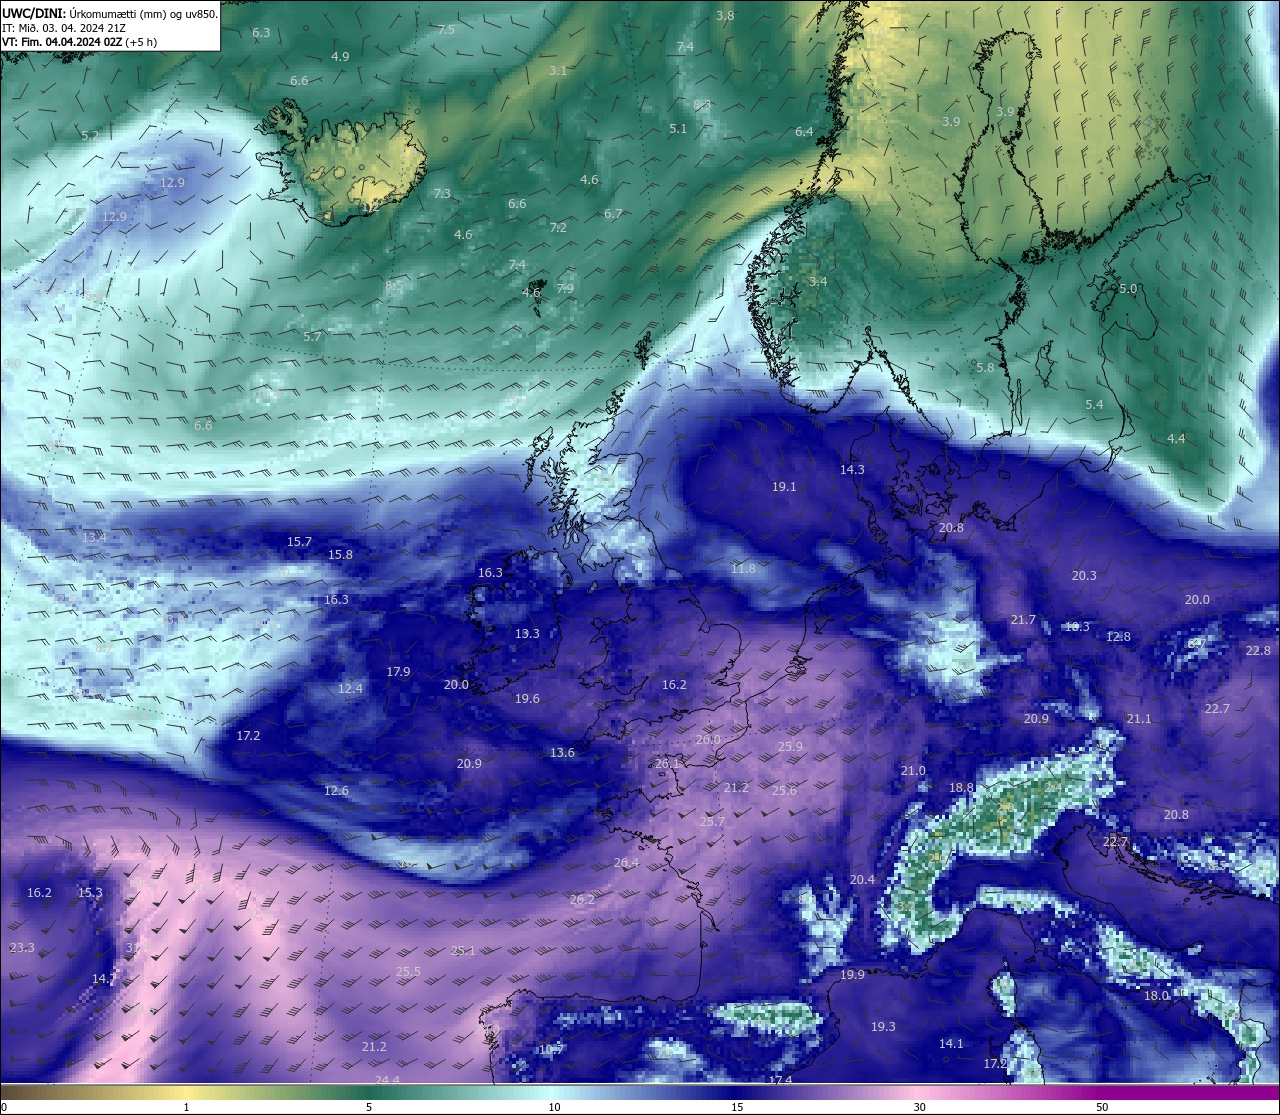Click the map value 22.8
The image size is (1280, 1115).
1258,651
